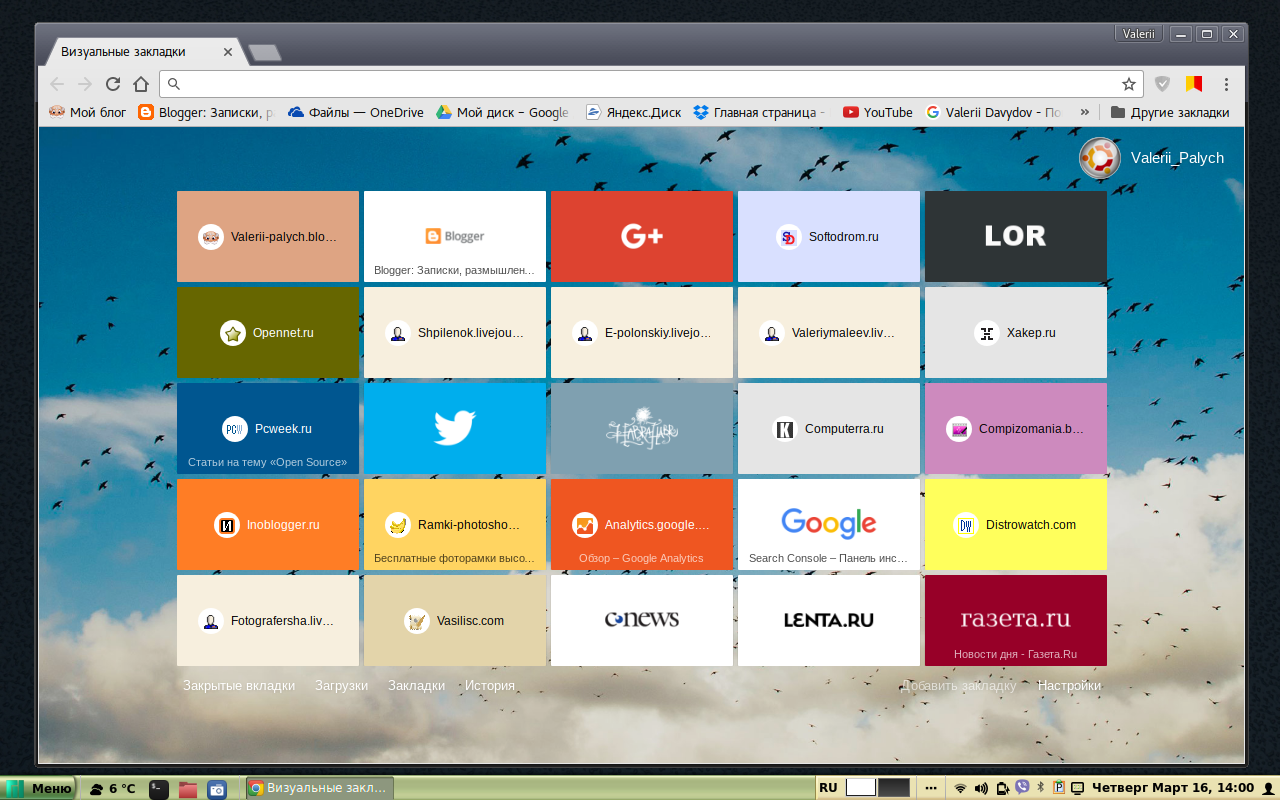Open the Xakep.ru tile
The image size is (1280, 800).
tap(1016, 333)
